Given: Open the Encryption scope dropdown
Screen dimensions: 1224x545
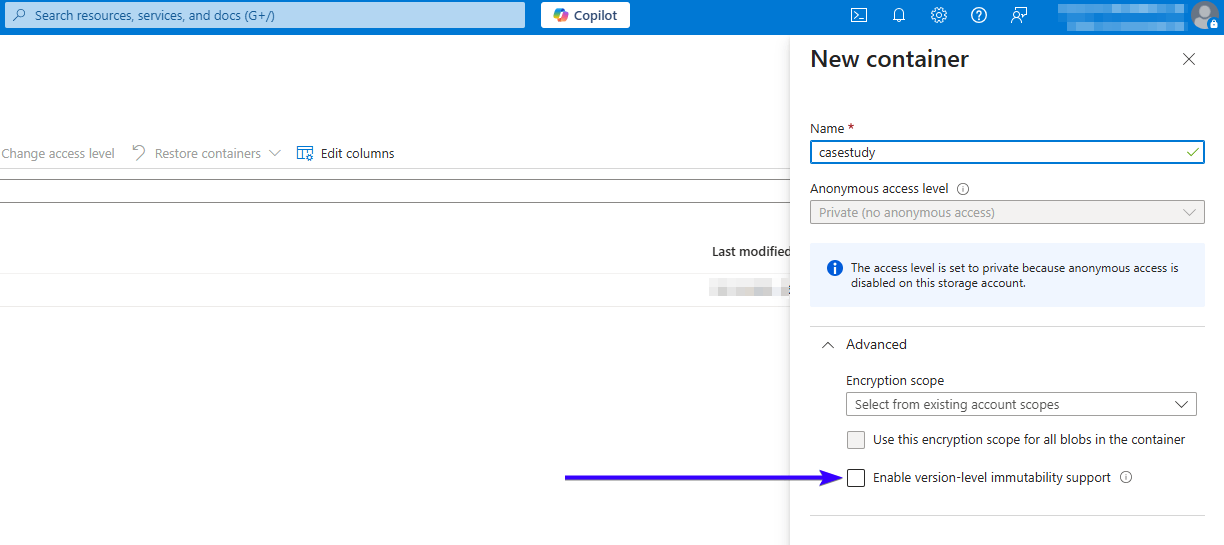Looking at the screenshot, I should (1021, 404).
